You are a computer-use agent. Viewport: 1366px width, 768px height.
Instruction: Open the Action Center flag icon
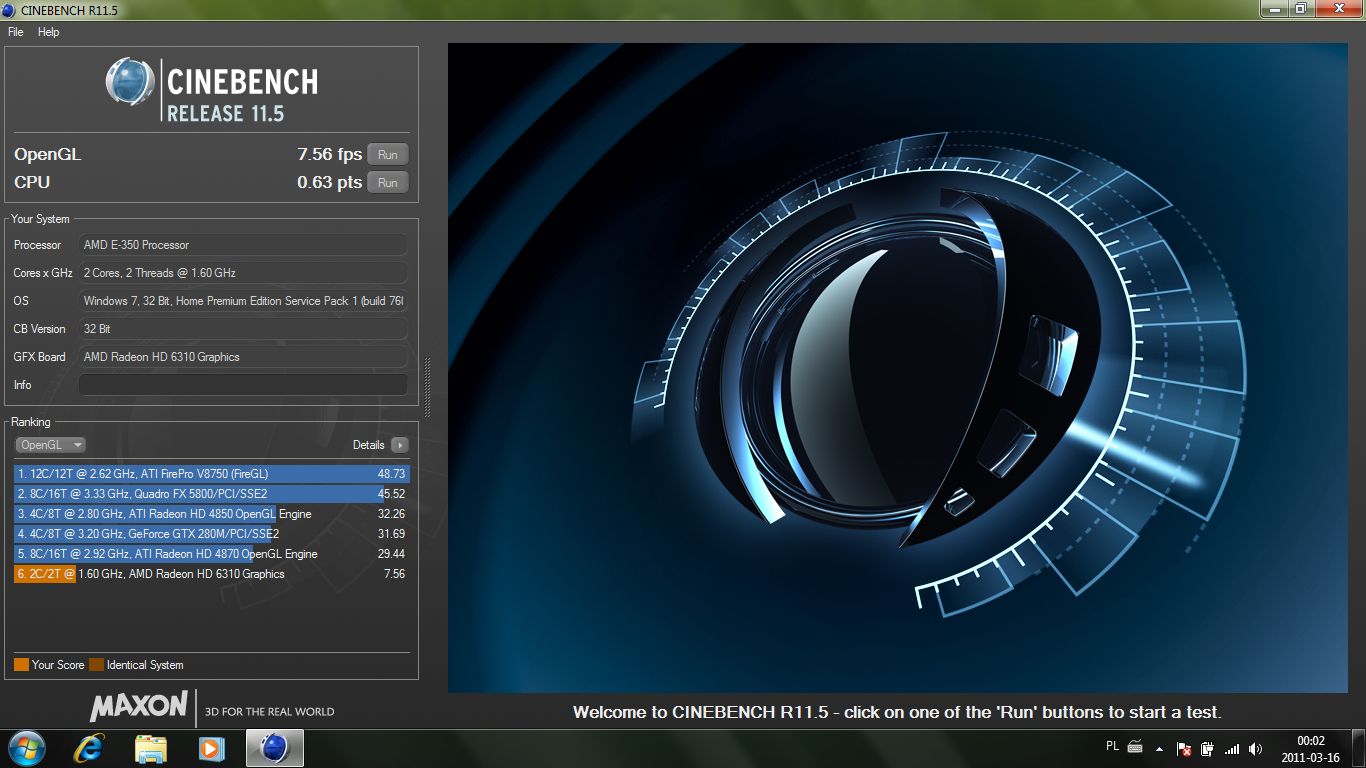click(1183, 748)
